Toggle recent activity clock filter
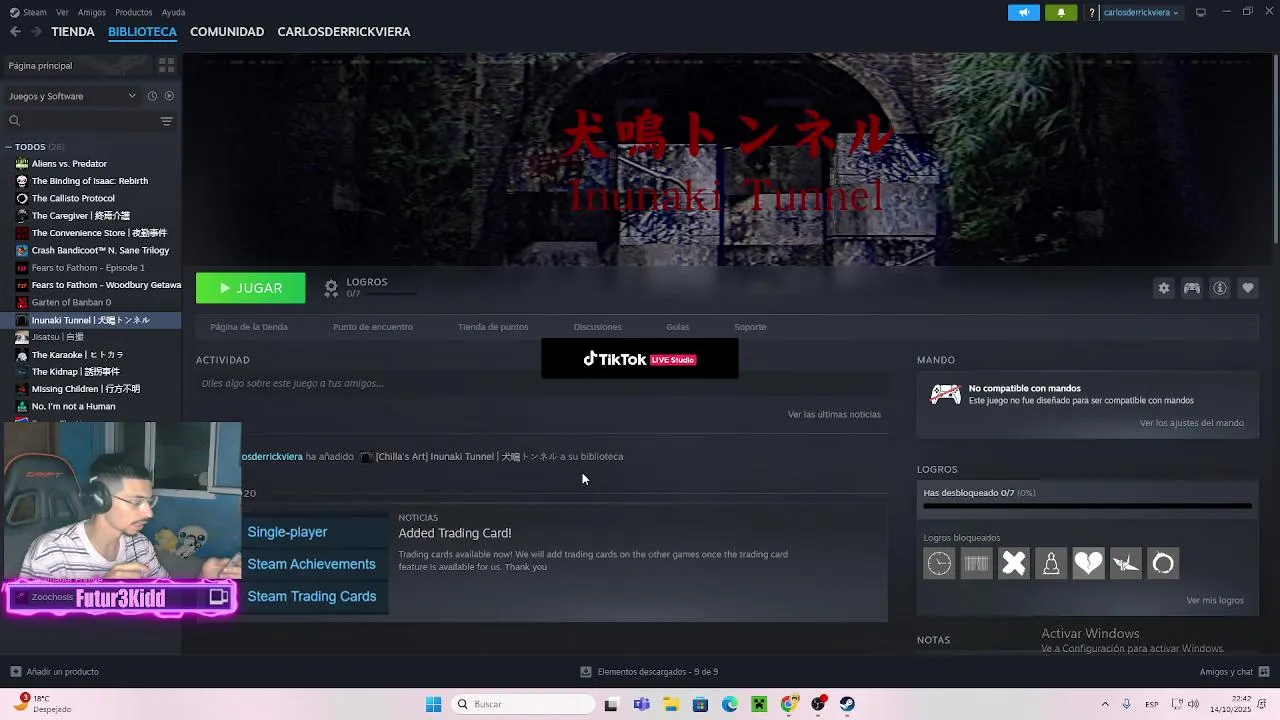The image size is (1280, 720). [152, 96]
